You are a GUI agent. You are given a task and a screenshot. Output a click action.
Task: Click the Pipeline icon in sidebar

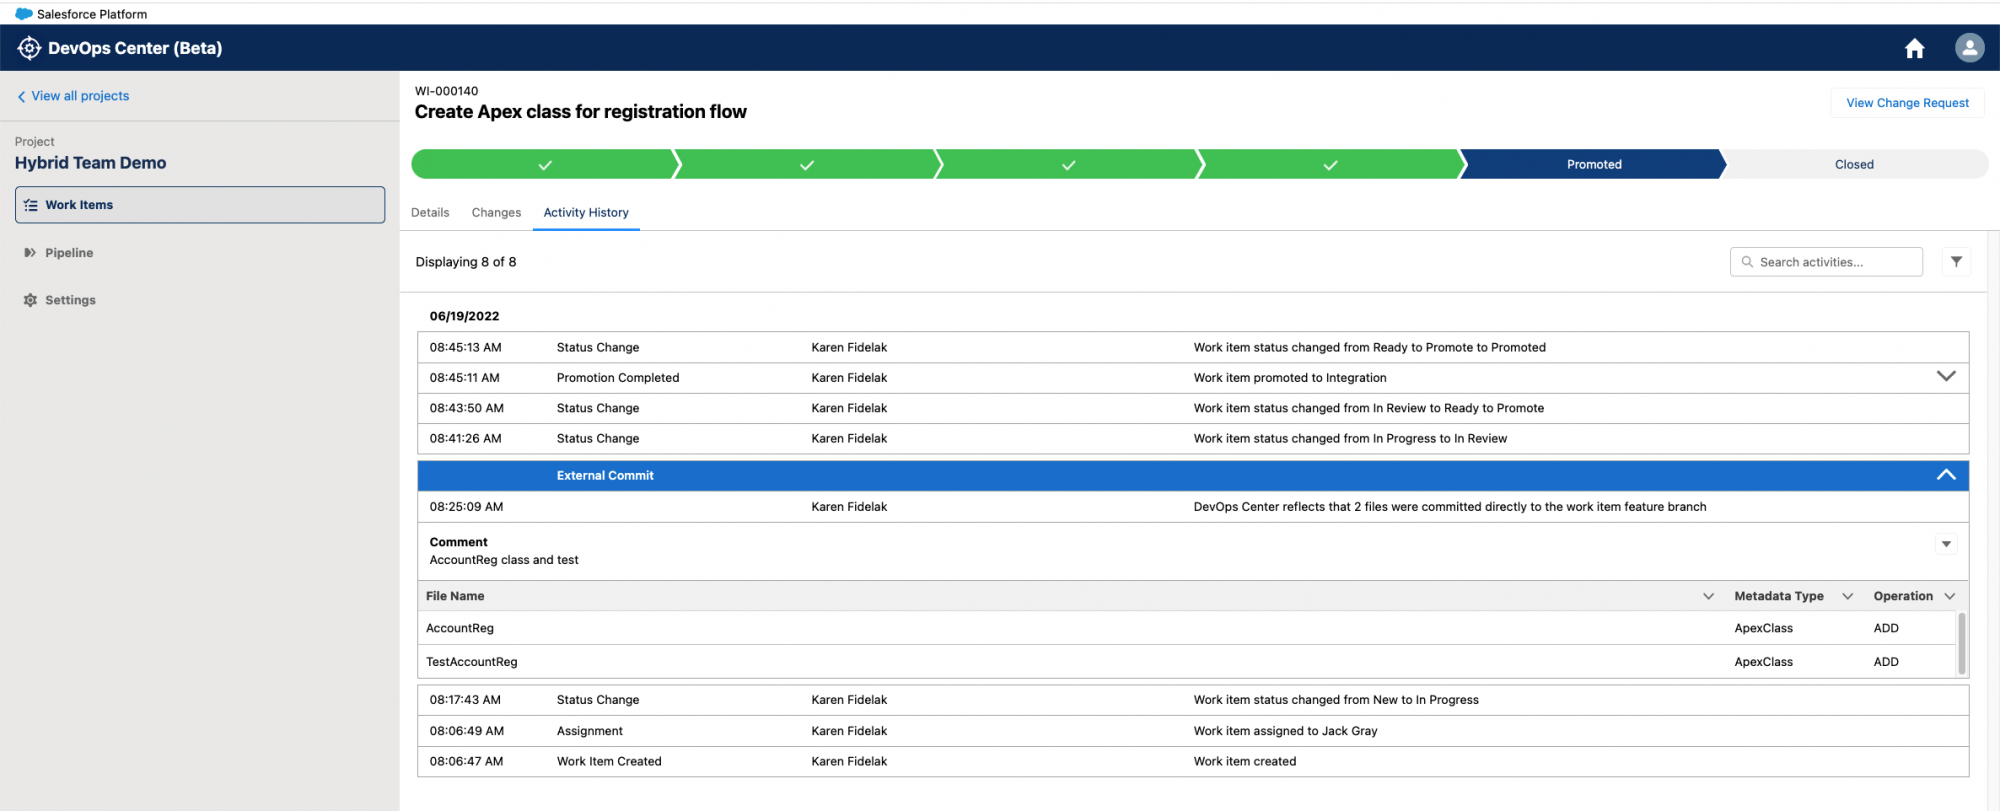coord(30,253)
